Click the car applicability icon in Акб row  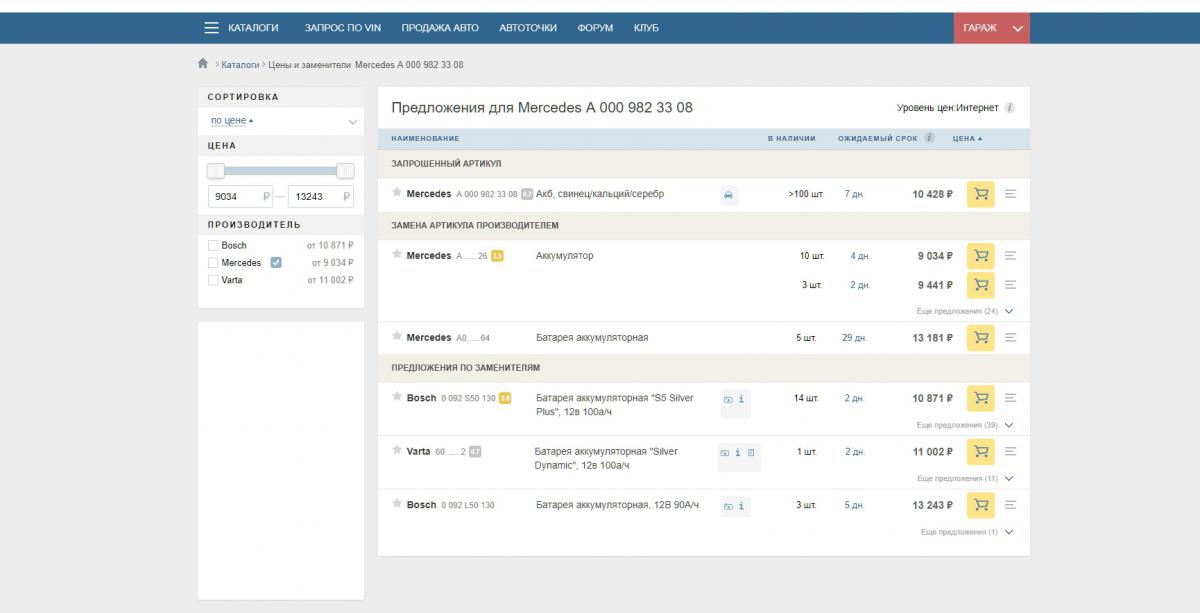[729, 195]
